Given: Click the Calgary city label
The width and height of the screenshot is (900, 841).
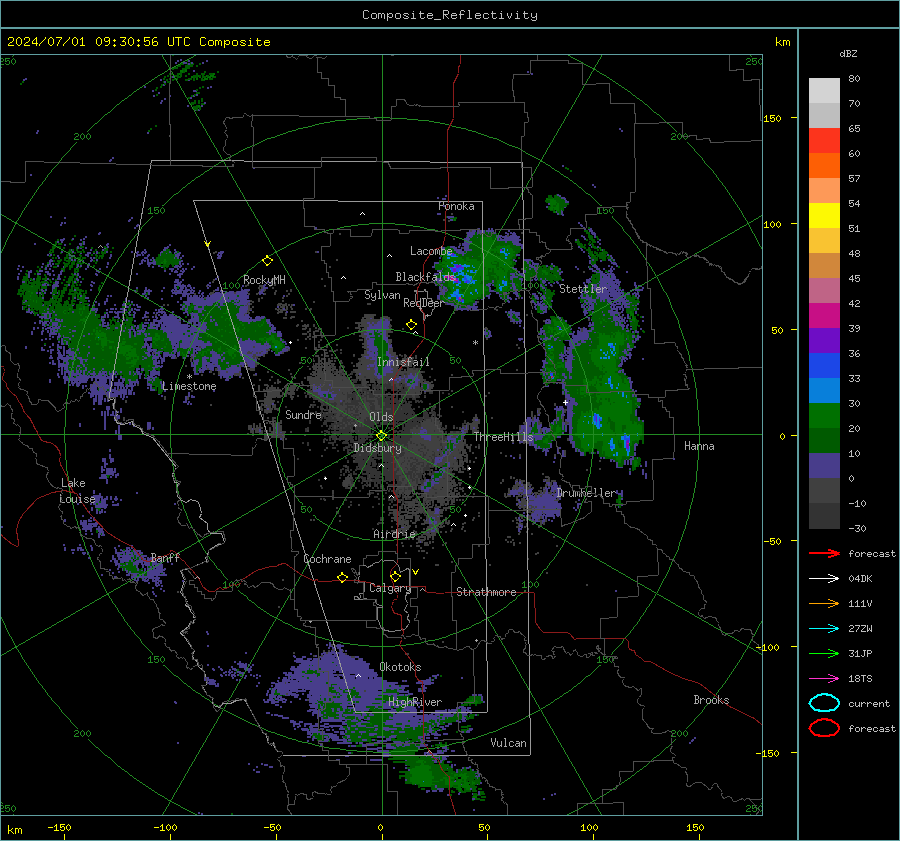Looking at the screenshot, I should [x=390, y=588].
